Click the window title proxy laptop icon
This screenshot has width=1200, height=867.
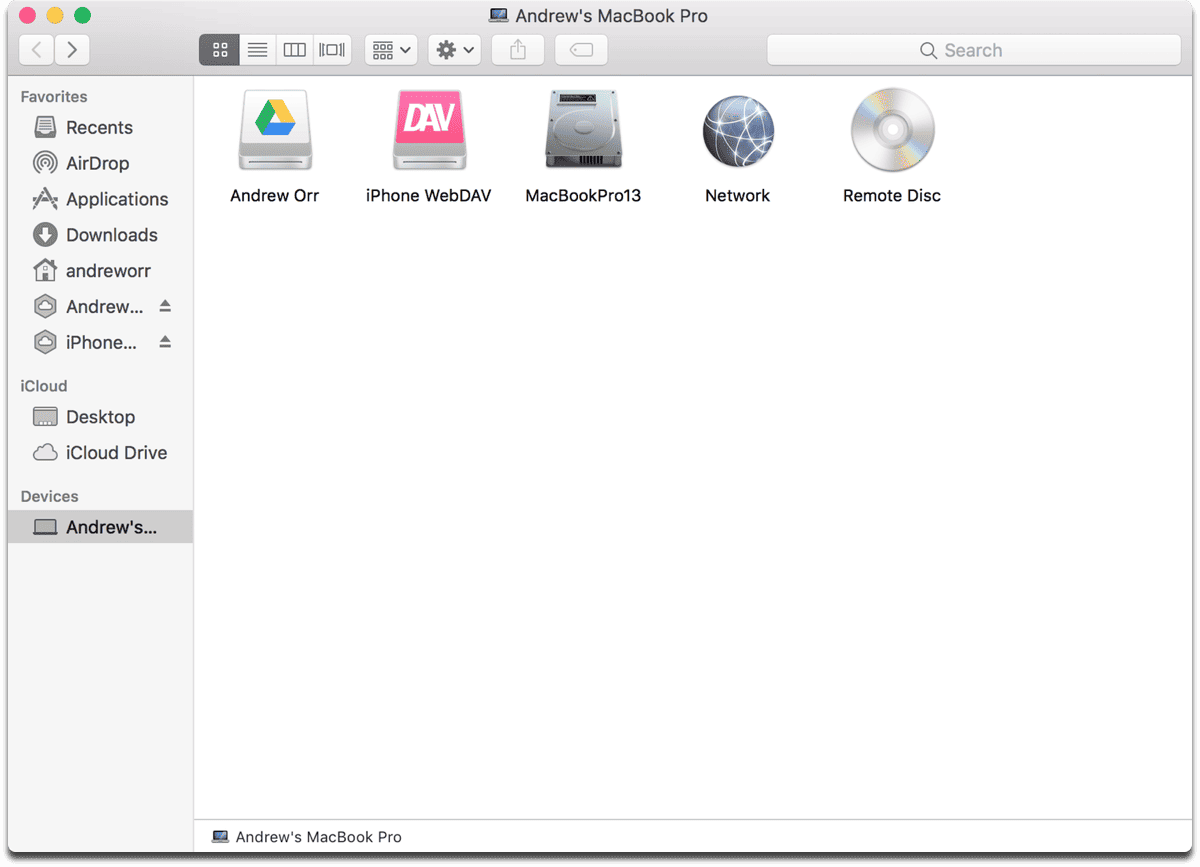[x=498, y=15]
